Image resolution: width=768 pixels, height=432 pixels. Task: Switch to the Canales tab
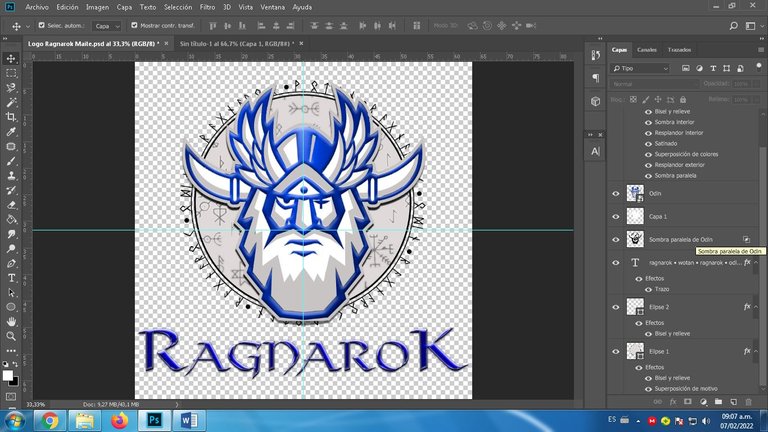click(647, 48)
